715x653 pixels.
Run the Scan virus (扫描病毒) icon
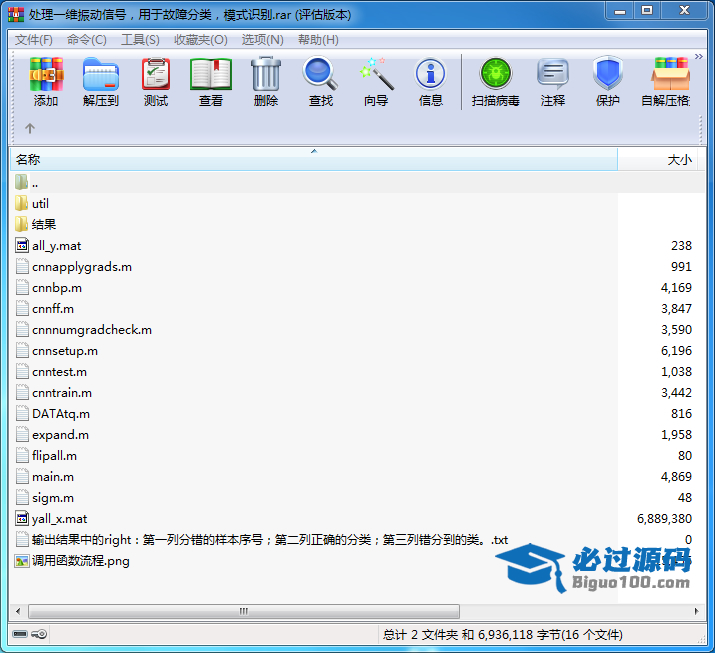pyautogui.click(x=496, y=73)
